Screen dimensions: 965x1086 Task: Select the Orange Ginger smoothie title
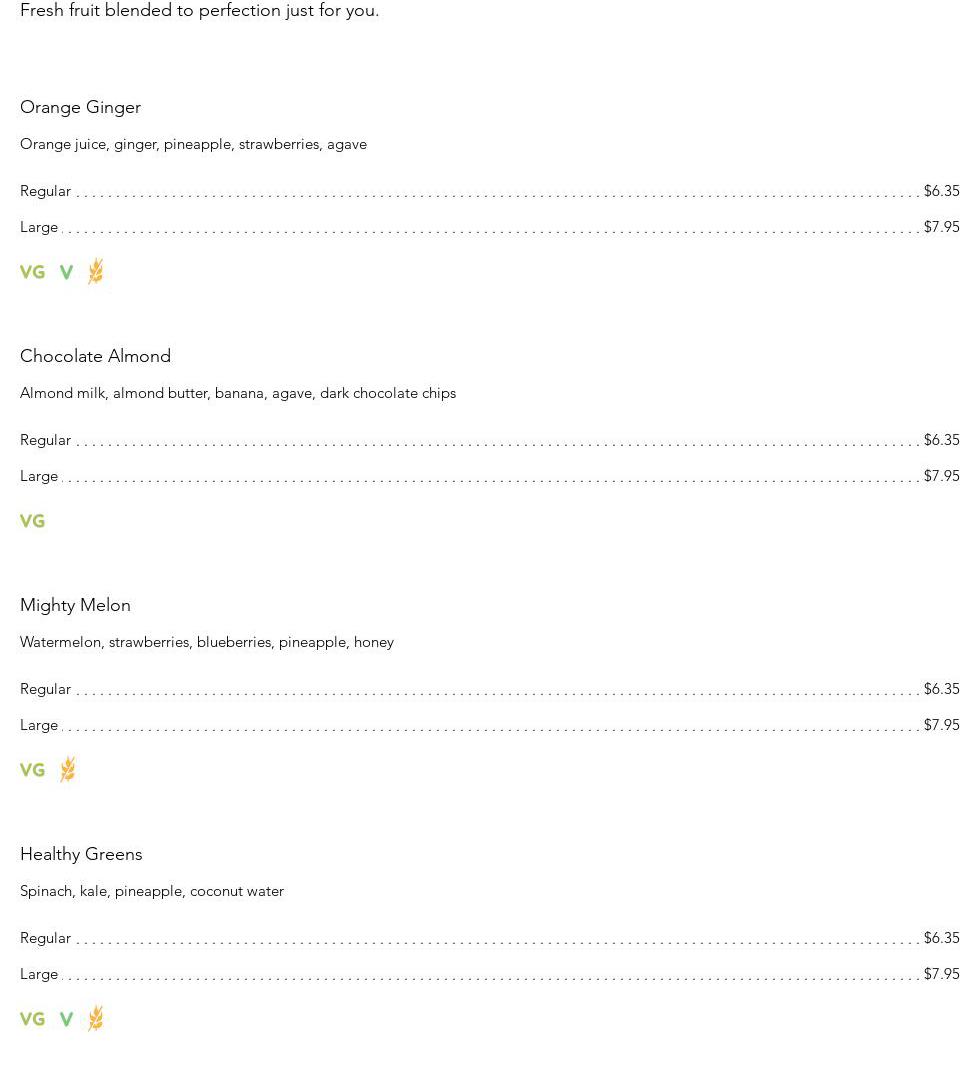coord(80,107)
